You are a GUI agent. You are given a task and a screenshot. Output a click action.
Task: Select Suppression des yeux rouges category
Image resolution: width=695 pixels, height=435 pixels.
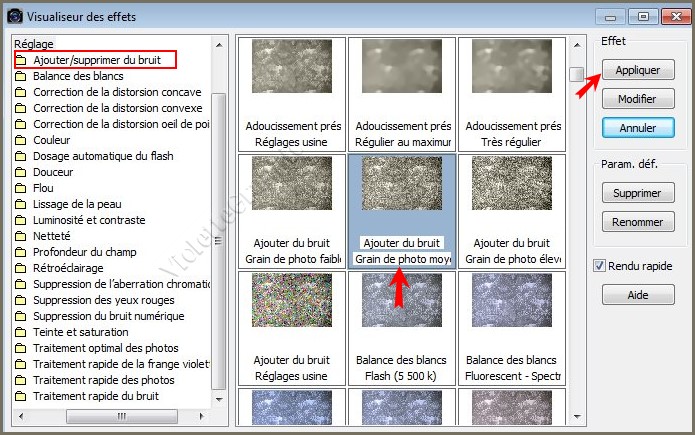(x=104, y=300)
